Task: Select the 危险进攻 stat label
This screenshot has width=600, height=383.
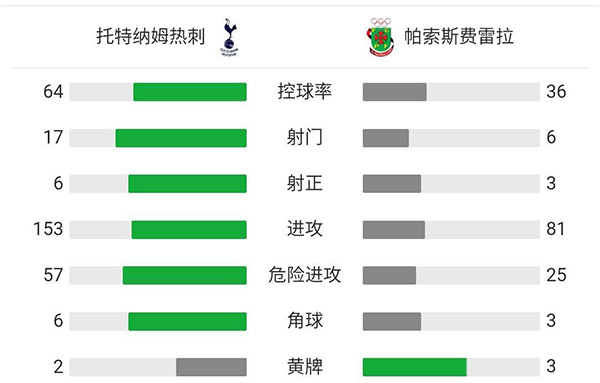Action: [305, 275]
